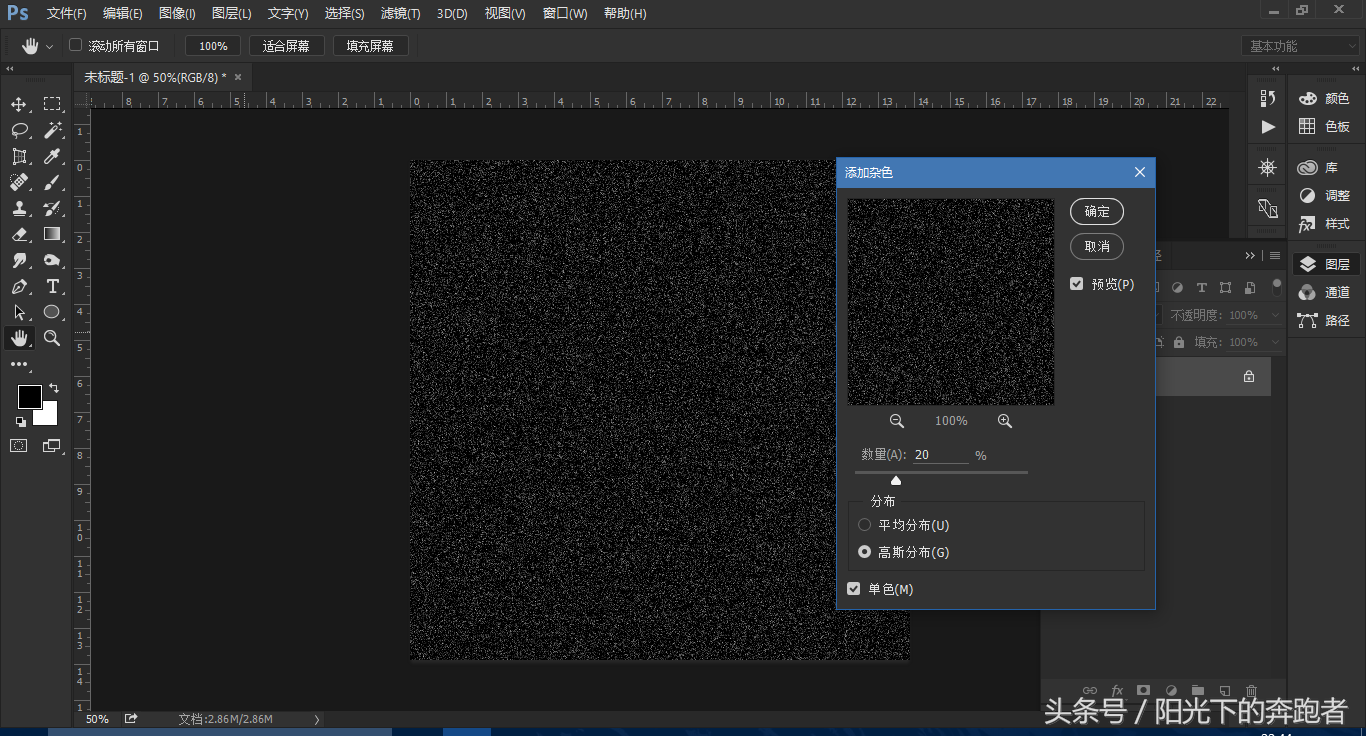
Task: Open the Channels (通道) panel
Action: 1325,292
